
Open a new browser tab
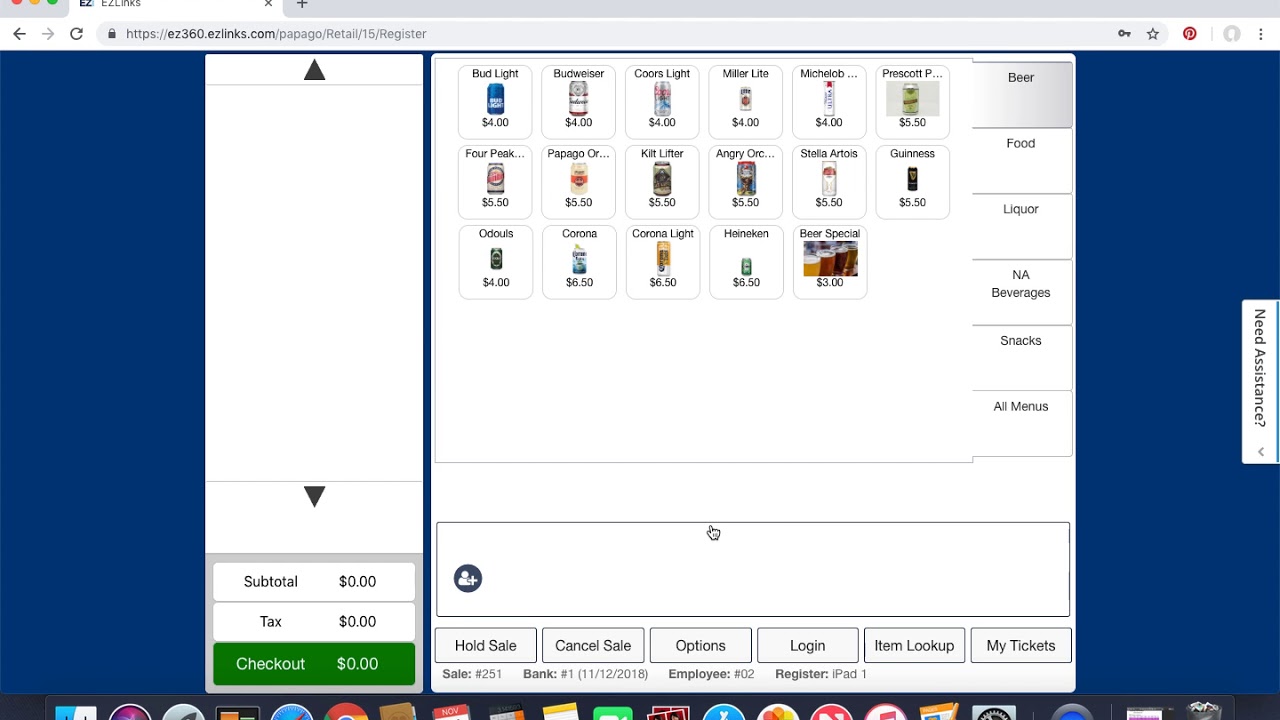pyautogui.click(x=302, y=4)
